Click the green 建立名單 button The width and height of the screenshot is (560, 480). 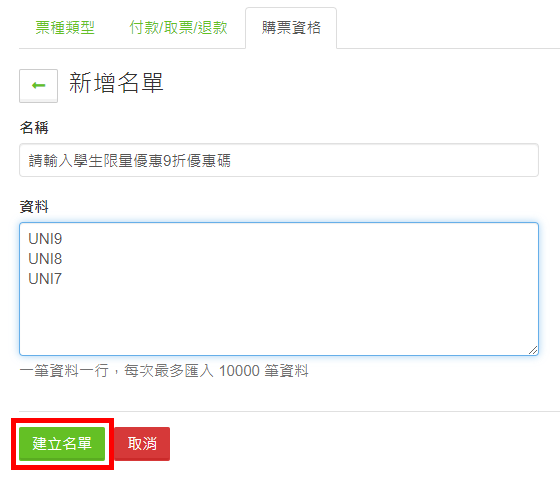(x=62, y=444)
